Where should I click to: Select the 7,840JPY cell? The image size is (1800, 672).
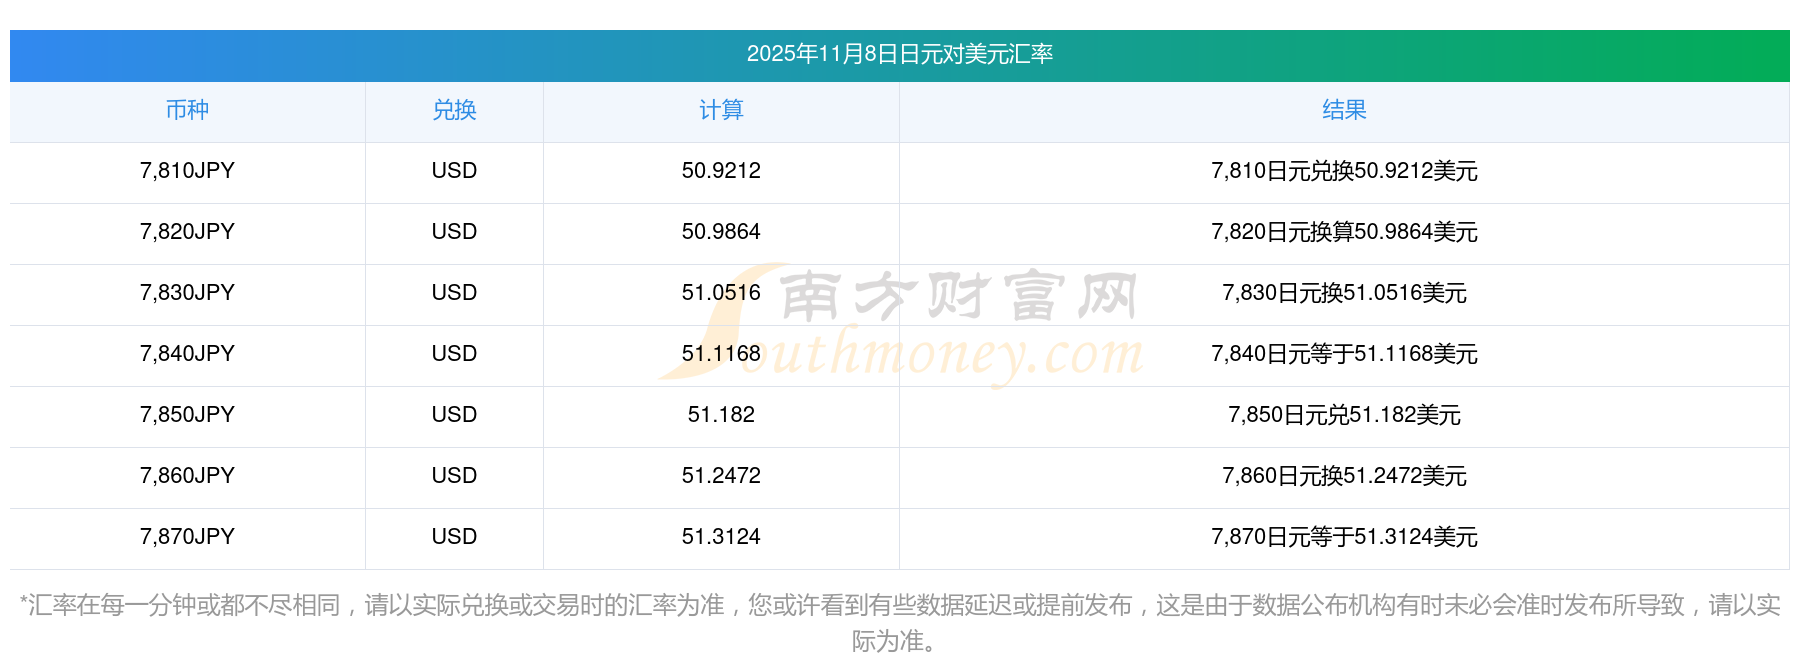click(x=187, y=354)
